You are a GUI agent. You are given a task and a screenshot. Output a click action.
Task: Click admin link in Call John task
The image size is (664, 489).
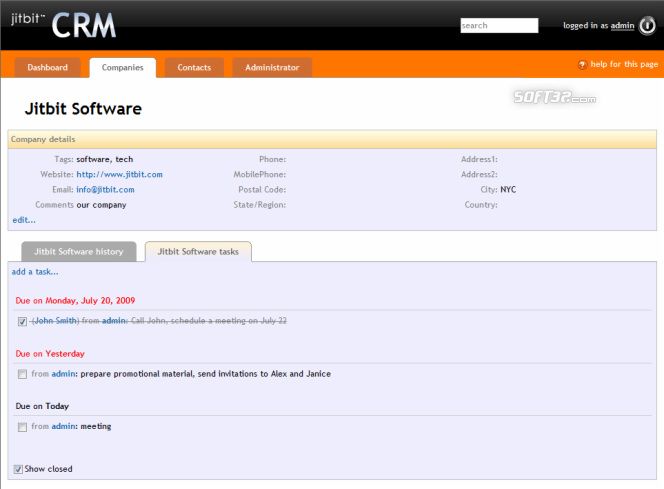coord(113,321)
